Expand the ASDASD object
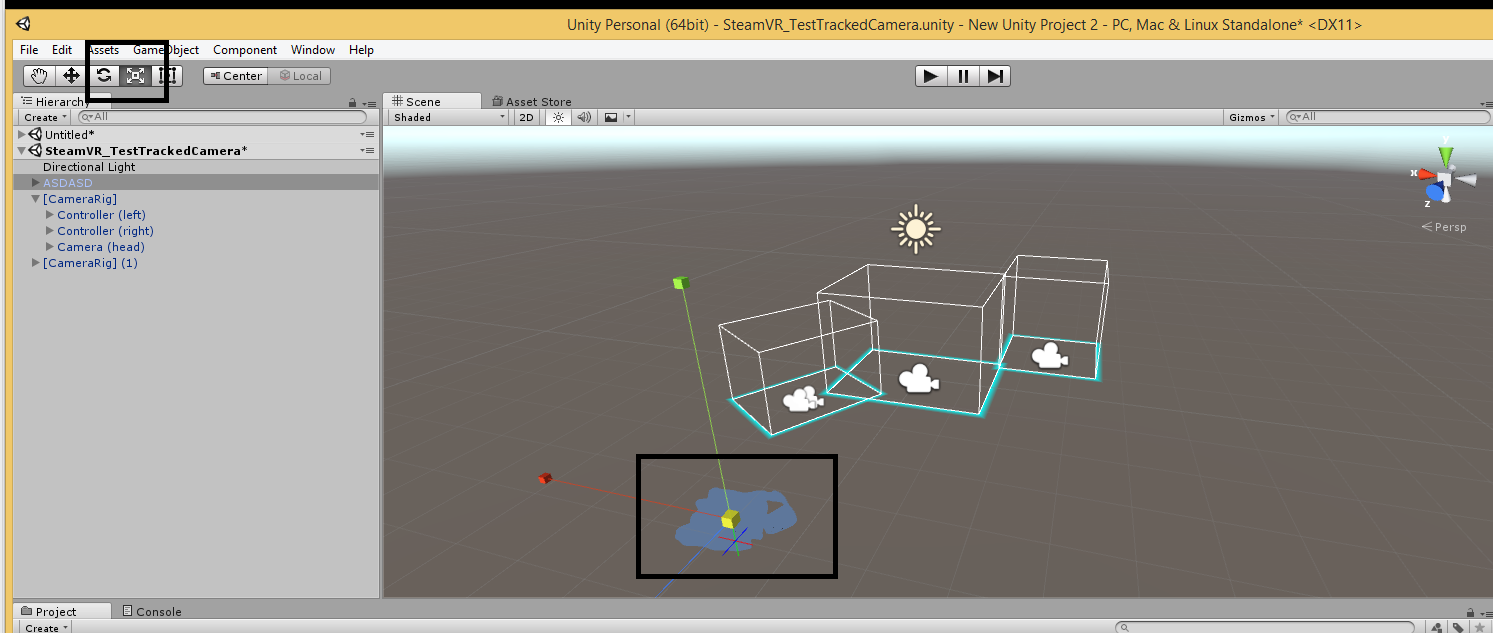Screen dimensions: 1493x633 point(36,183)
